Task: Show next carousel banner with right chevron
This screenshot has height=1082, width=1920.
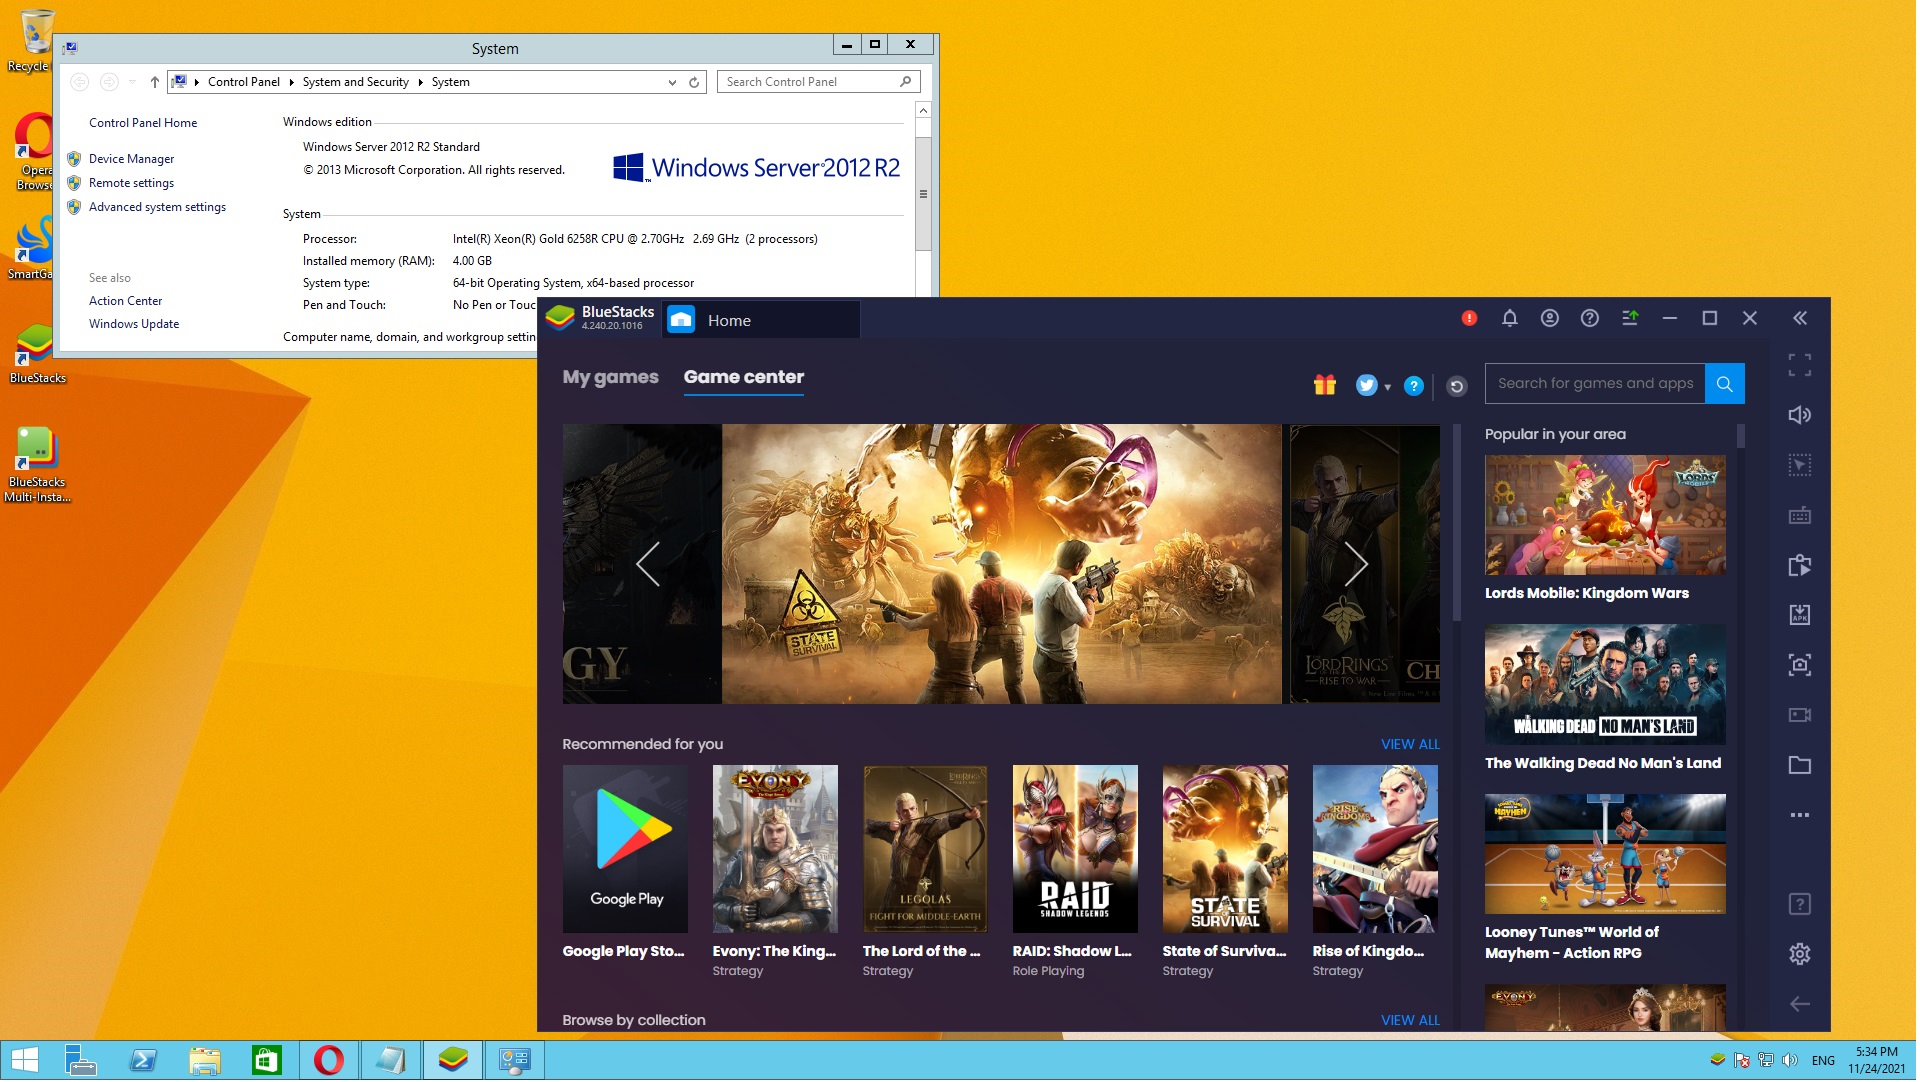Action: tap(1356, 564)
